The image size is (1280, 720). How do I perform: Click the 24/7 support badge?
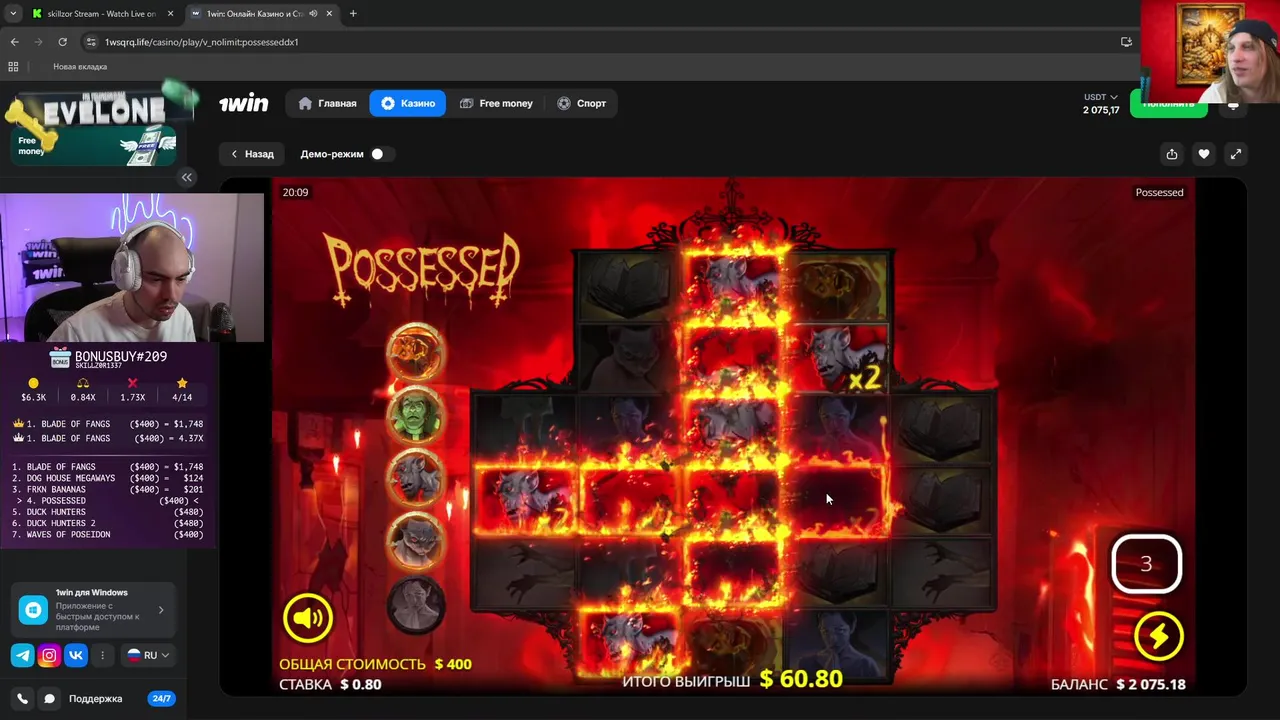(x=161, y=699)
